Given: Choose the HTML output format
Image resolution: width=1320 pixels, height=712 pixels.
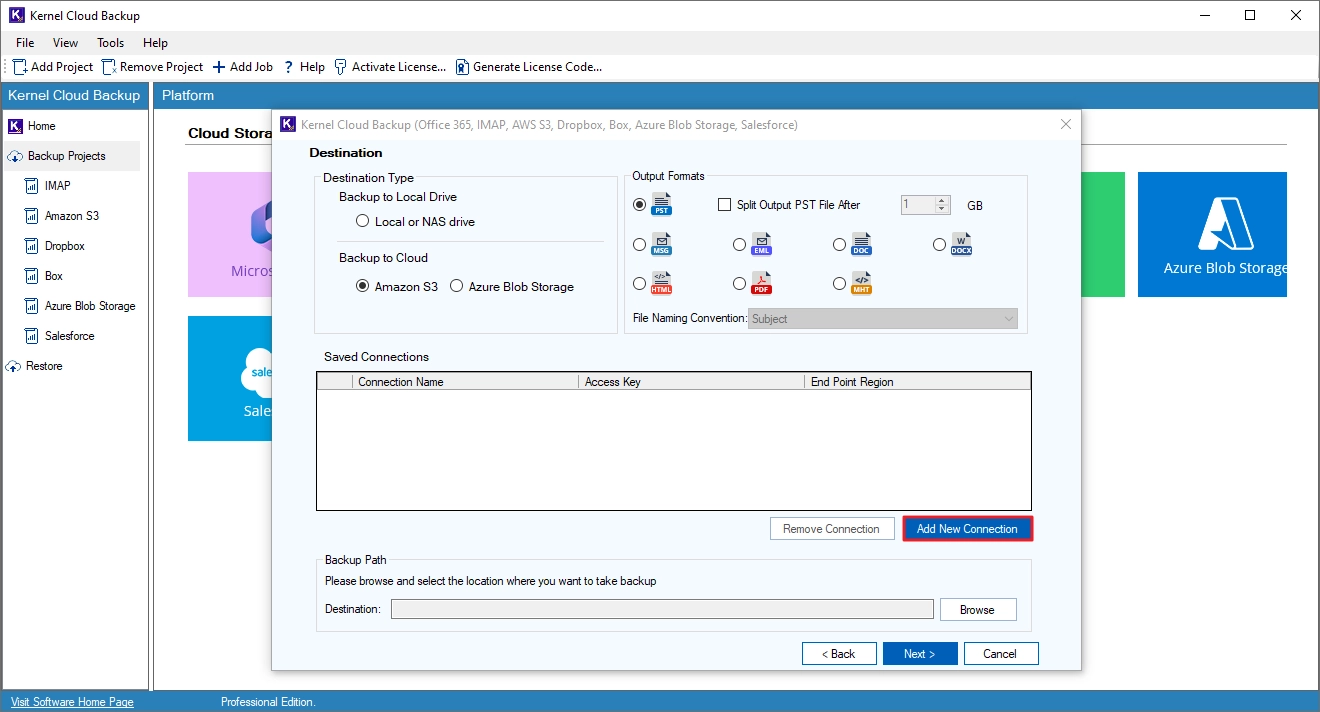Looking at the screenshot, I should pos(640,285).
